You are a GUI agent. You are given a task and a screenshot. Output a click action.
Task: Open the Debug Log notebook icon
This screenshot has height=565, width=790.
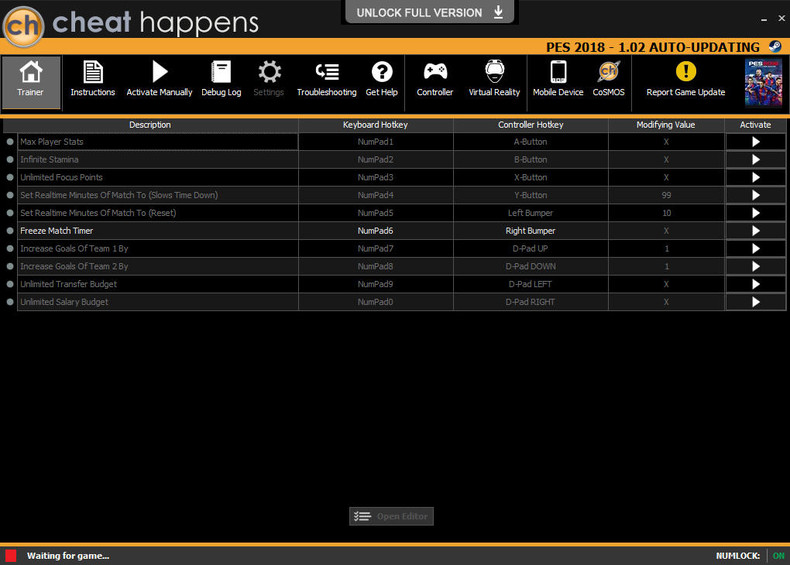(x=221, y=72)
